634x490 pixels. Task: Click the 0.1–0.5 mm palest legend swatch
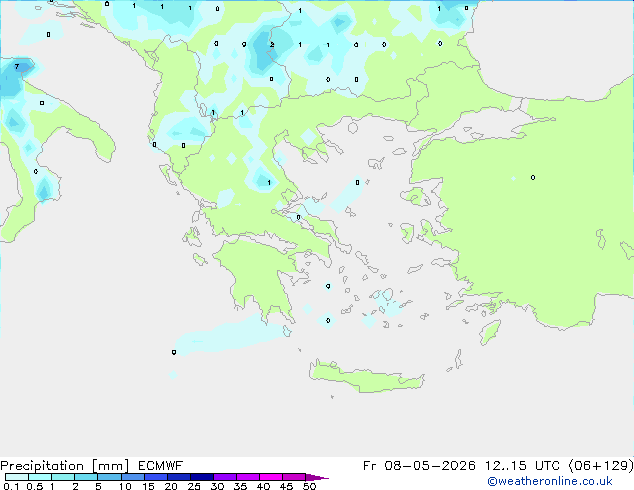point(17,477)
